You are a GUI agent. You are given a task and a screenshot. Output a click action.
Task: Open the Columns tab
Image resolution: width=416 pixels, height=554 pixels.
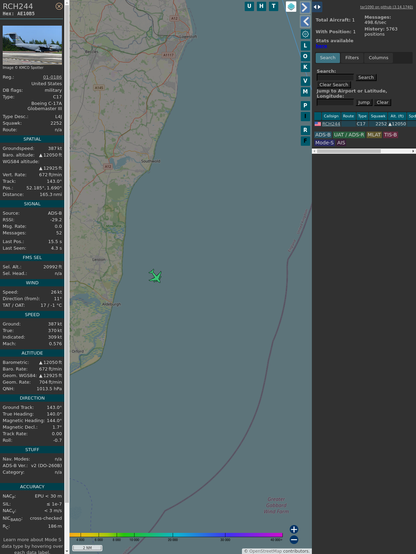(378, 58)
